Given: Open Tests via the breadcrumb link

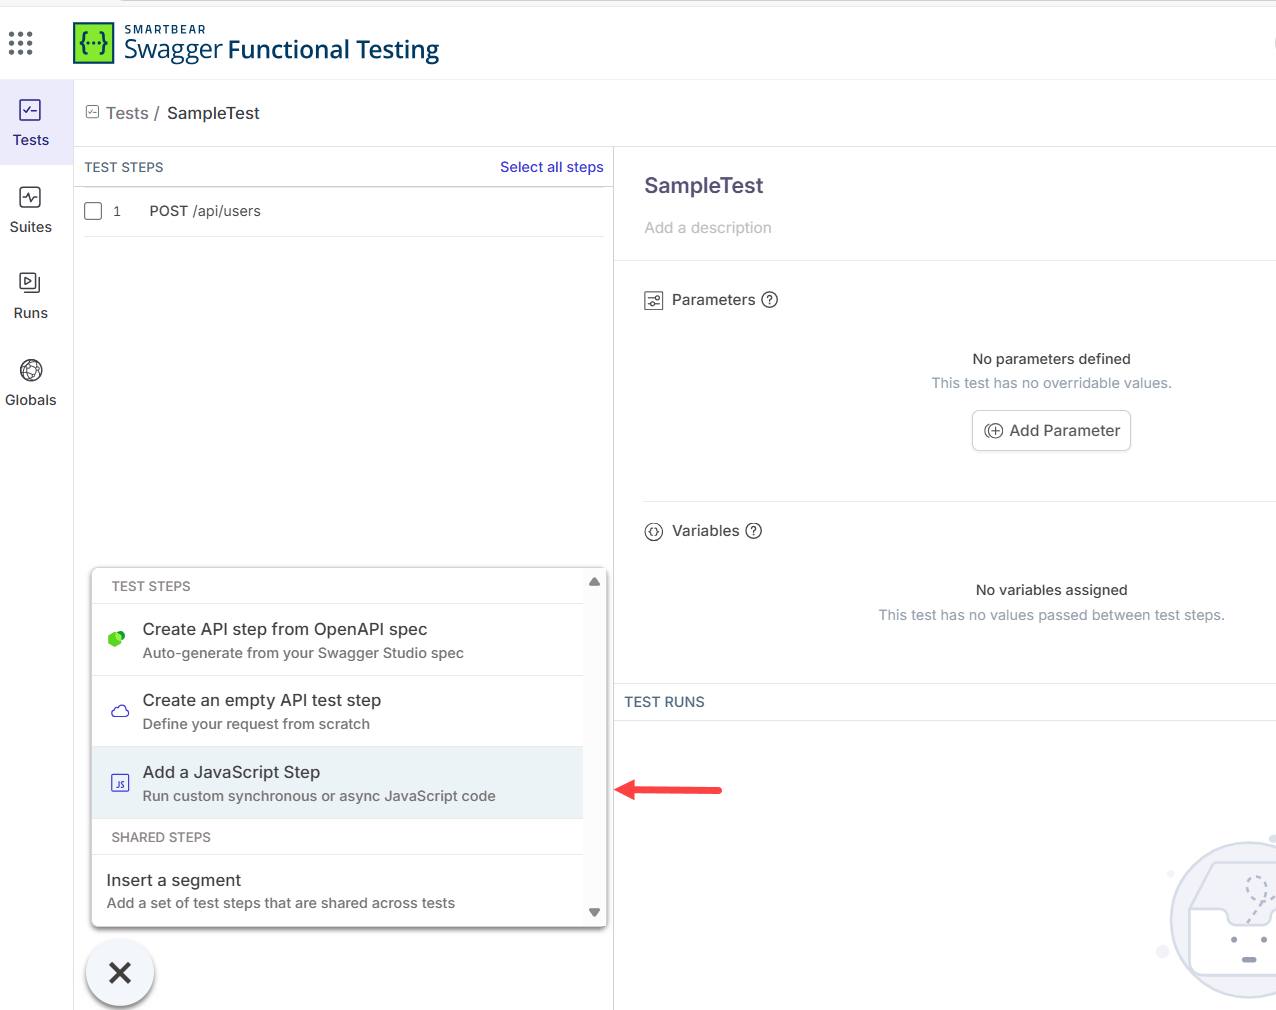Looking at the screenshot, I should pos(124,113).
